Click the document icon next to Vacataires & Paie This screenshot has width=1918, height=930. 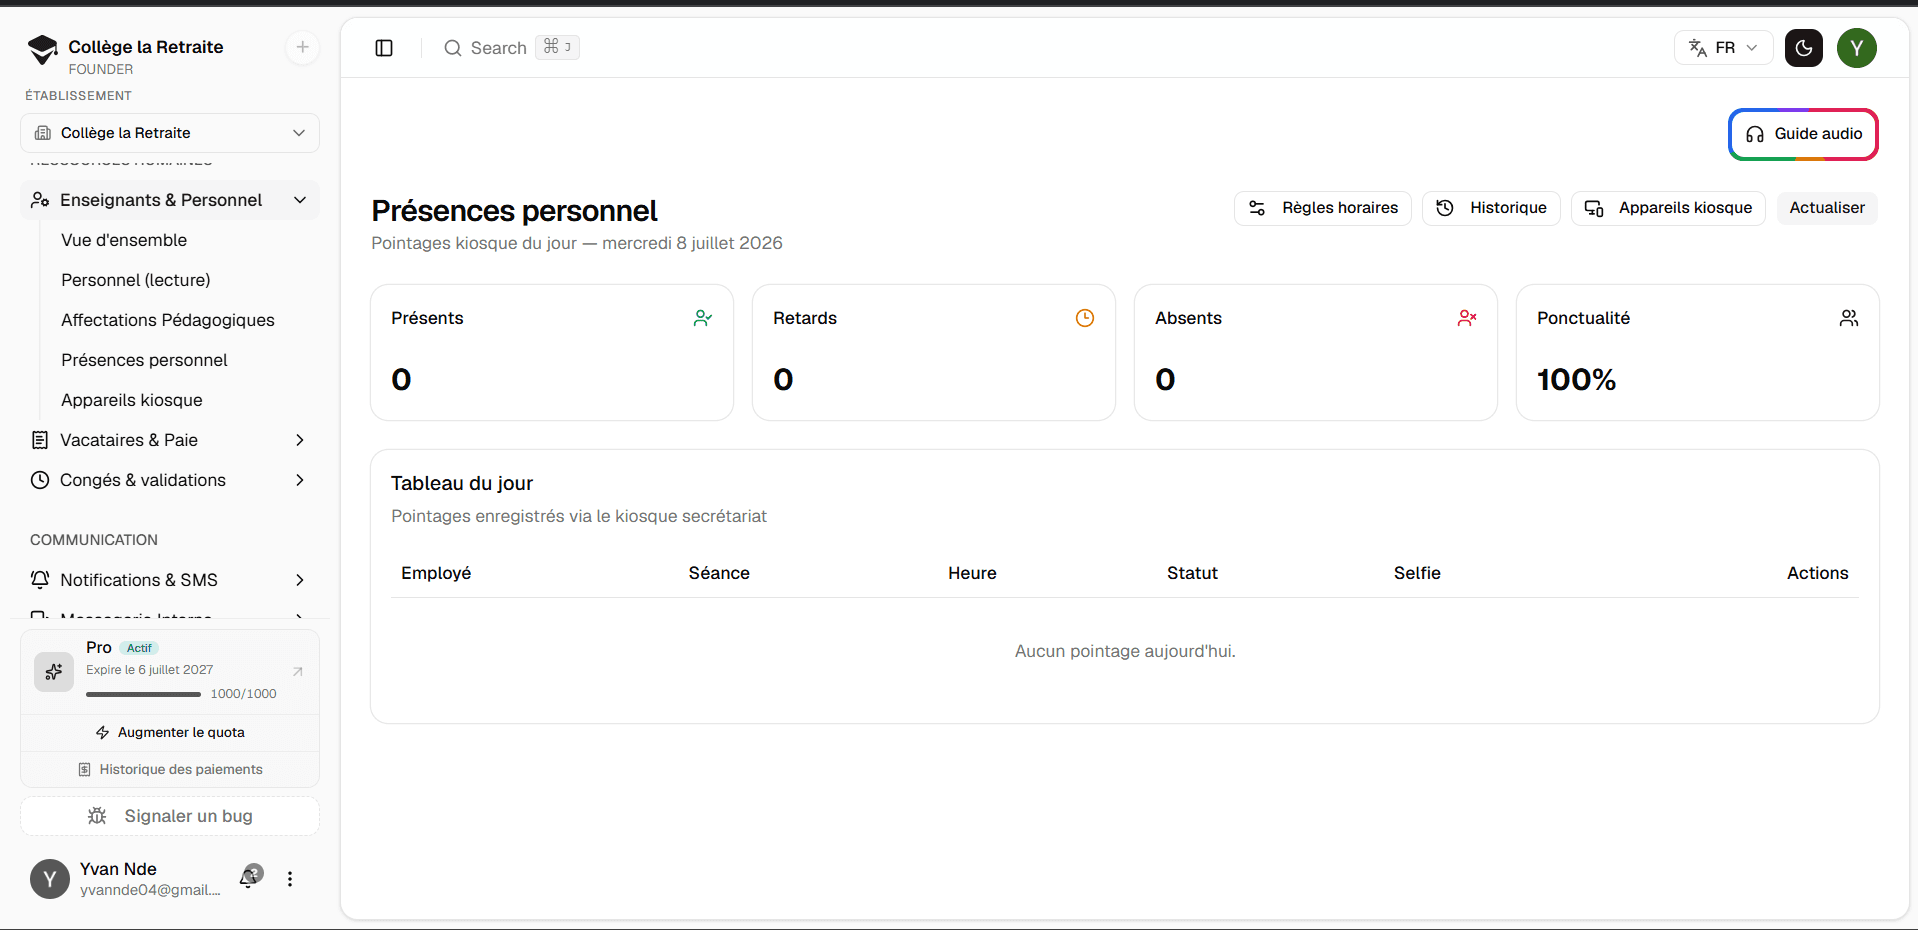point(40,440)
